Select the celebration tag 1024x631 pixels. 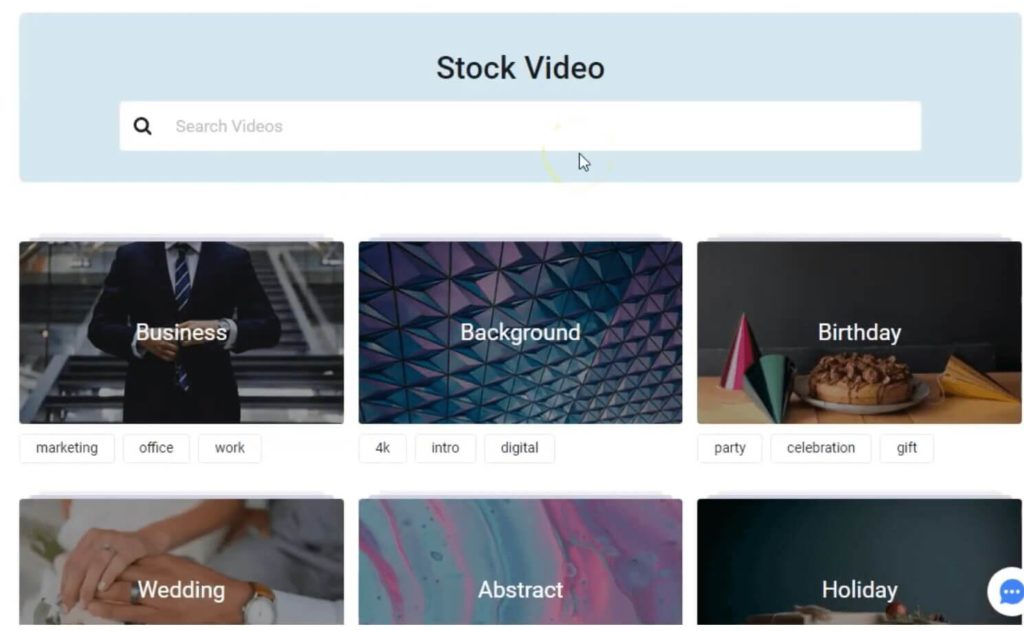click(x=821, y=448)
